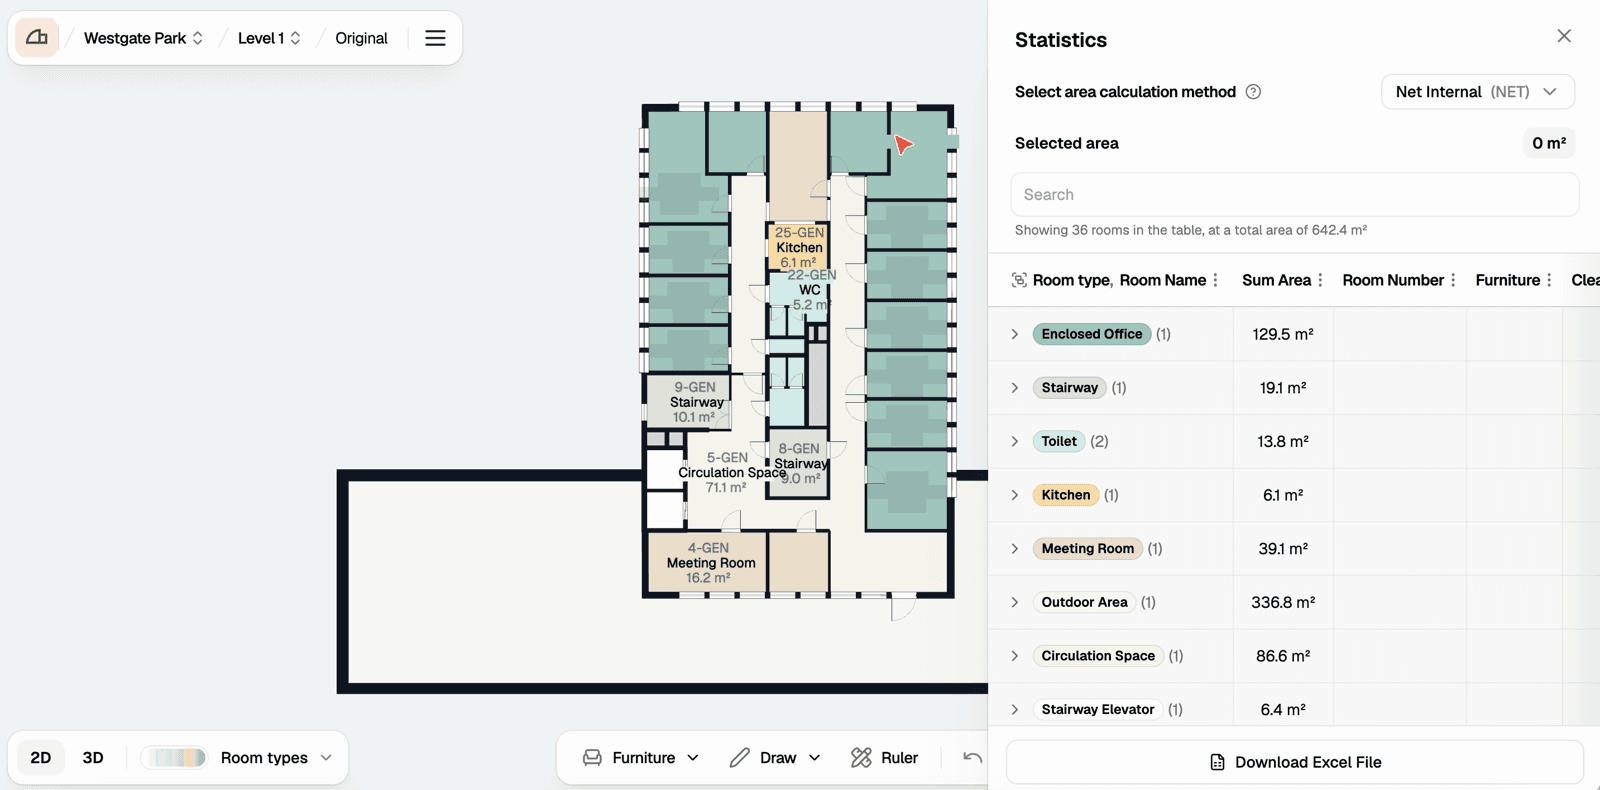Click the Outdoor Area room type tag
Viewport: 1600px width, 790px height.
coord(1084,602)
